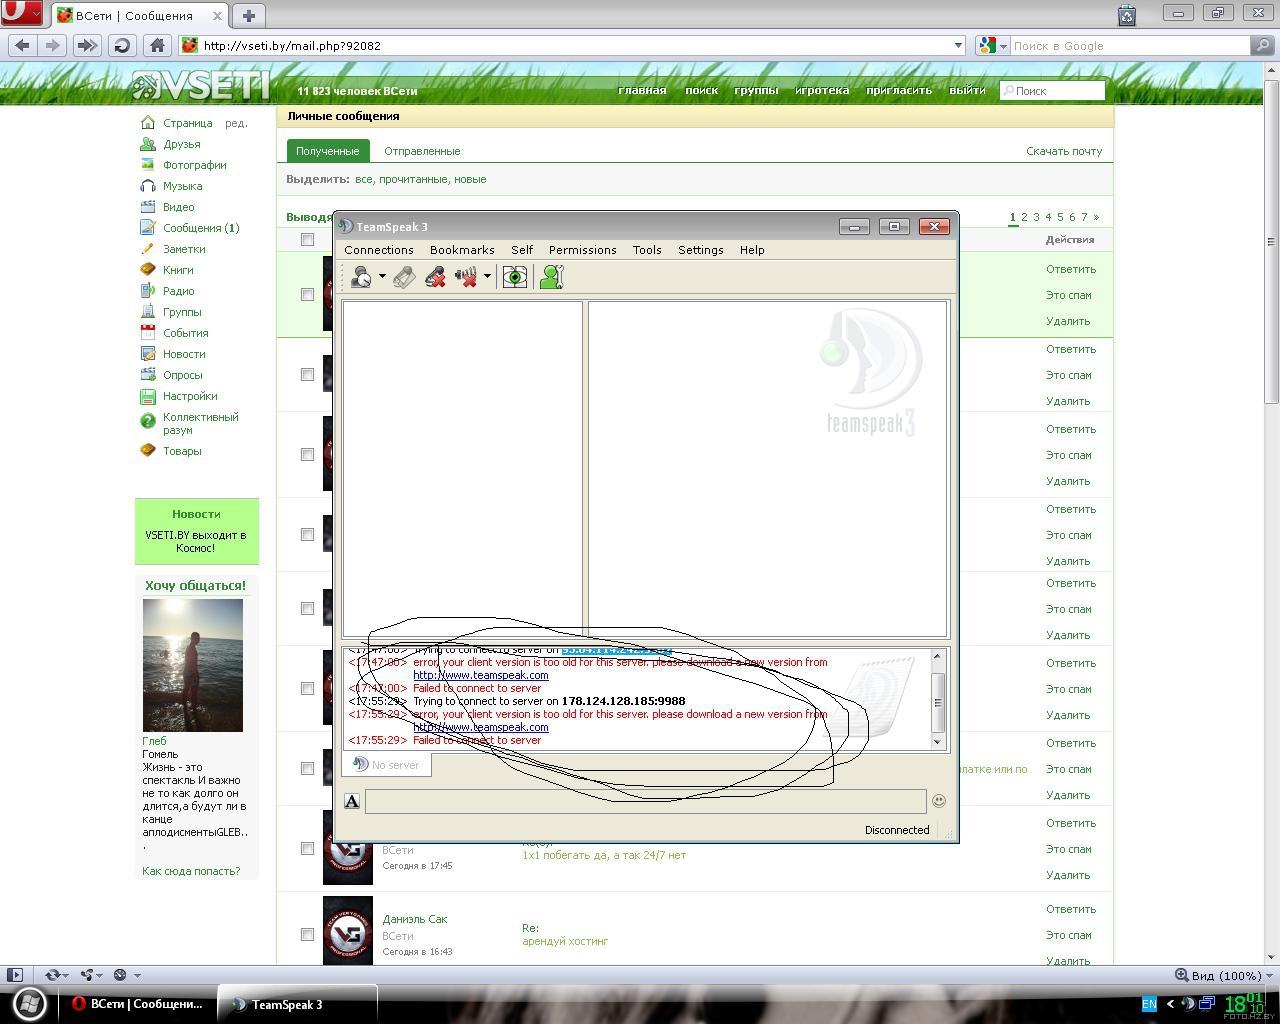The height and width of the screenshot is (1024, 1280).
Task: Check the second message row checkbox
Action: 307,375
